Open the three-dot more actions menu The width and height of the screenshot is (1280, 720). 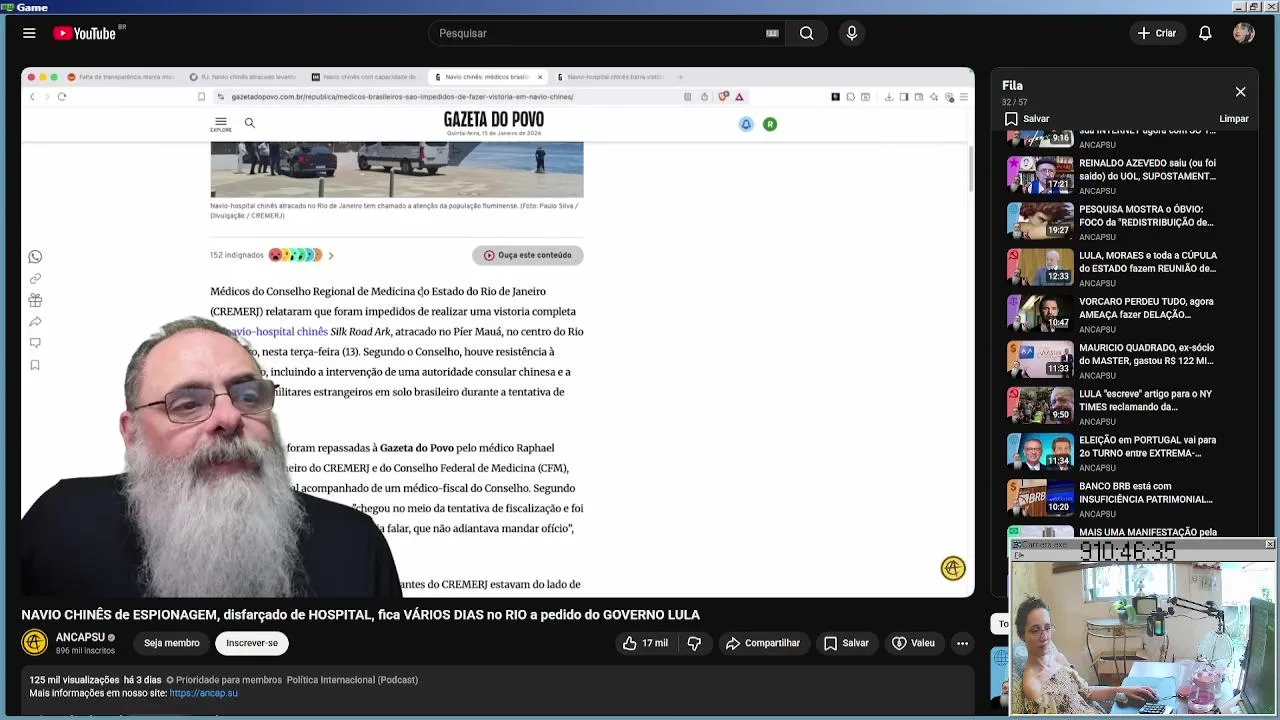pos(962,643)
